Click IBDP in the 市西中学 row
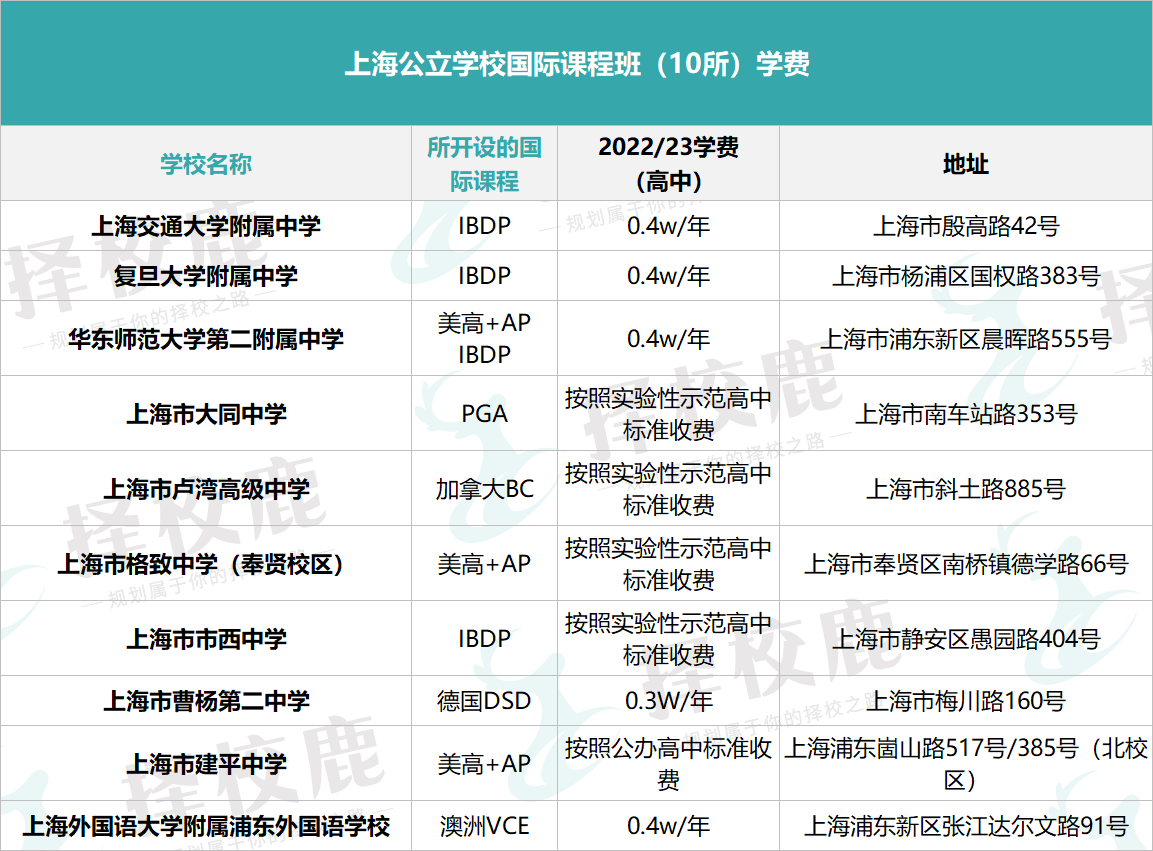This screenshot has width=1153, height=851. tap(484, 638)
